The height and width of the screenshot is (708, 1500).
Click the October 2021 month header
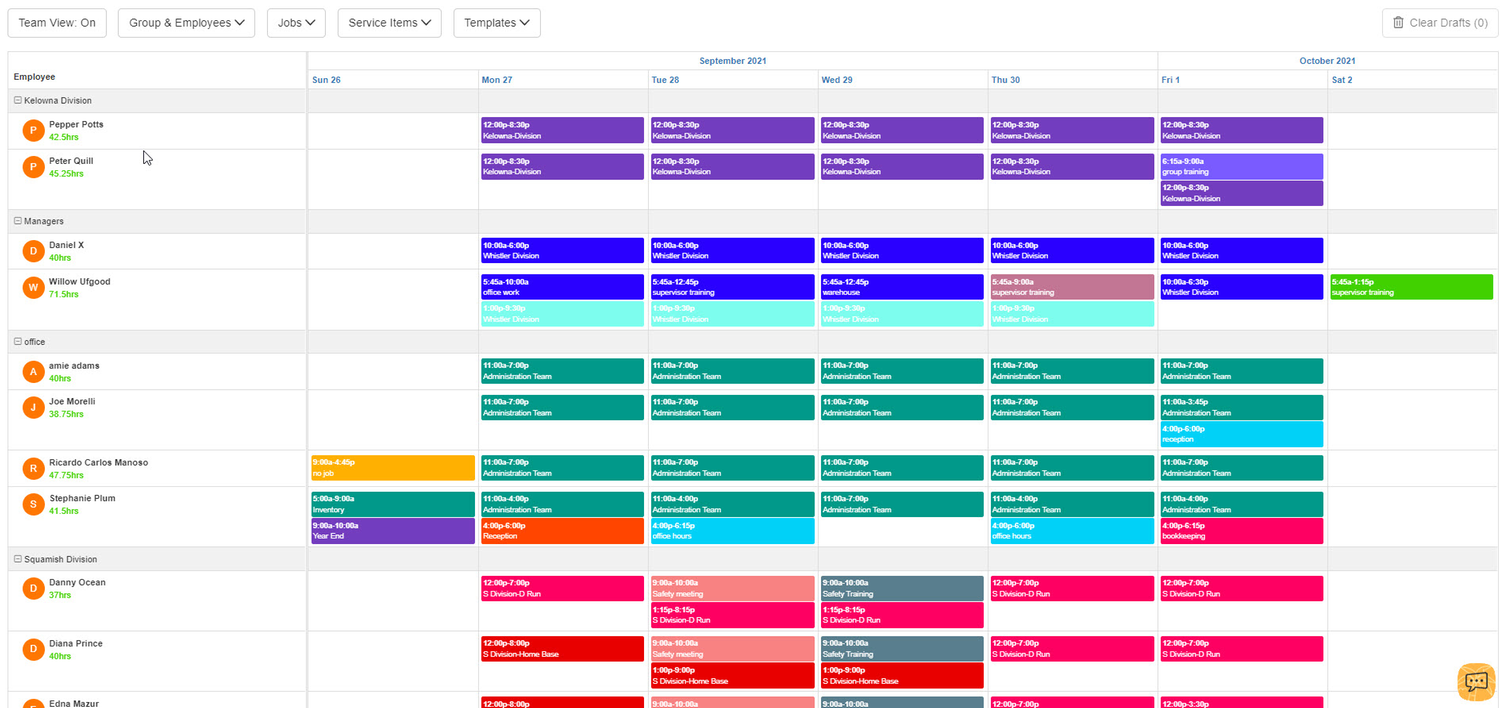[1327, 61]
